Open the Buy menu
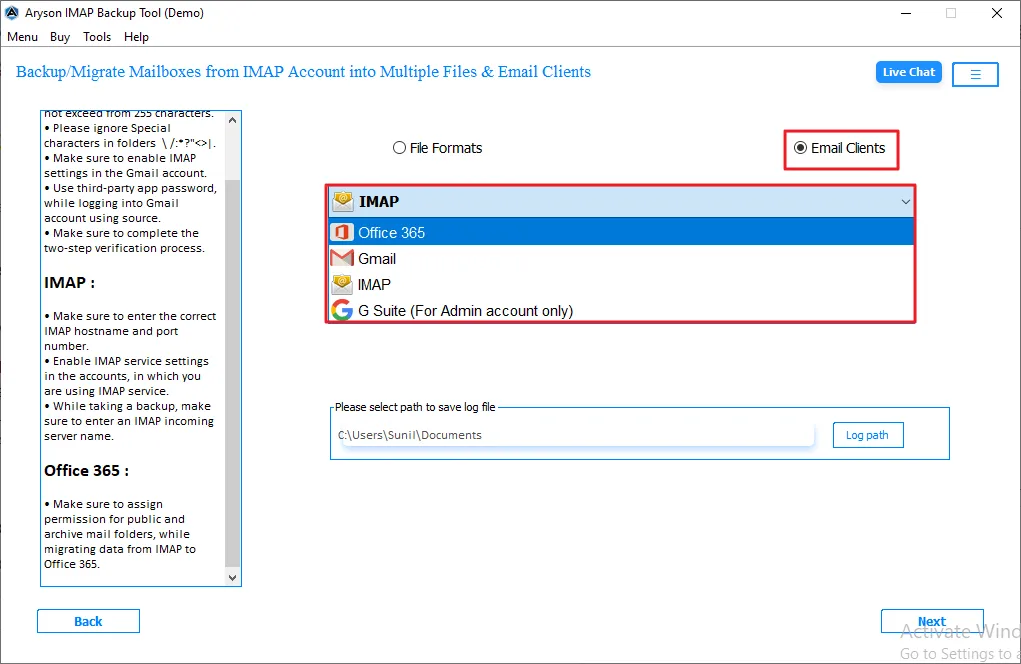This screenshot has height=664, width=1021. point(60,37)
